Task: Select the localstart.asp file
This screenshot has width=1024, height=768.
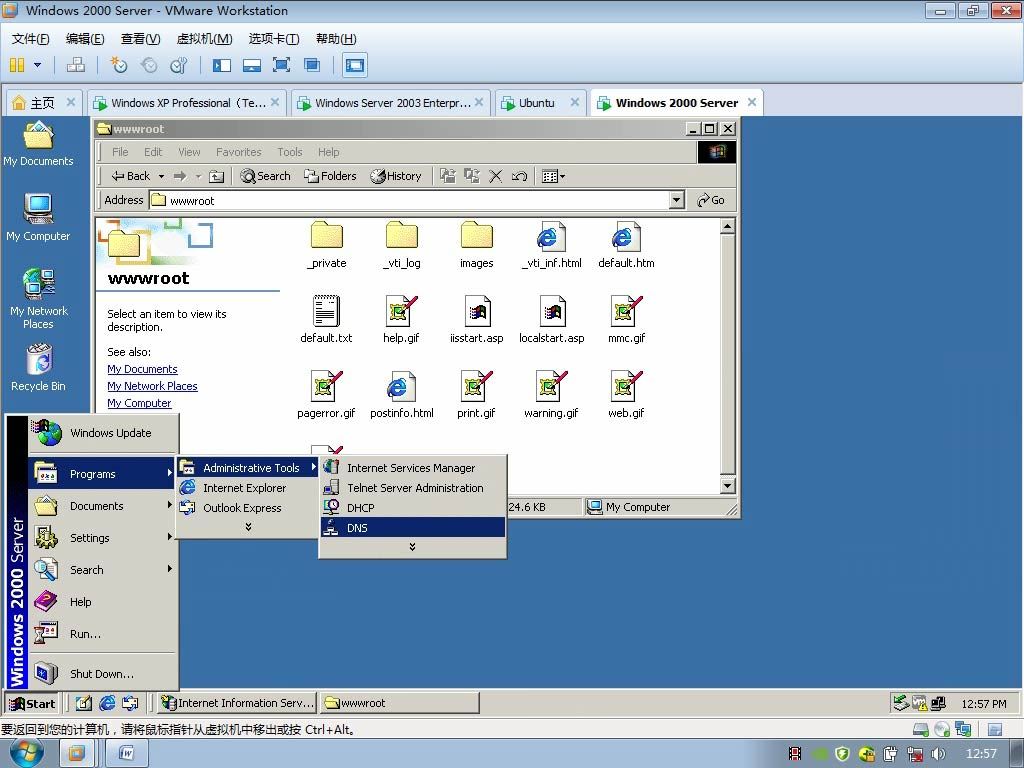Action: (552, 320)
